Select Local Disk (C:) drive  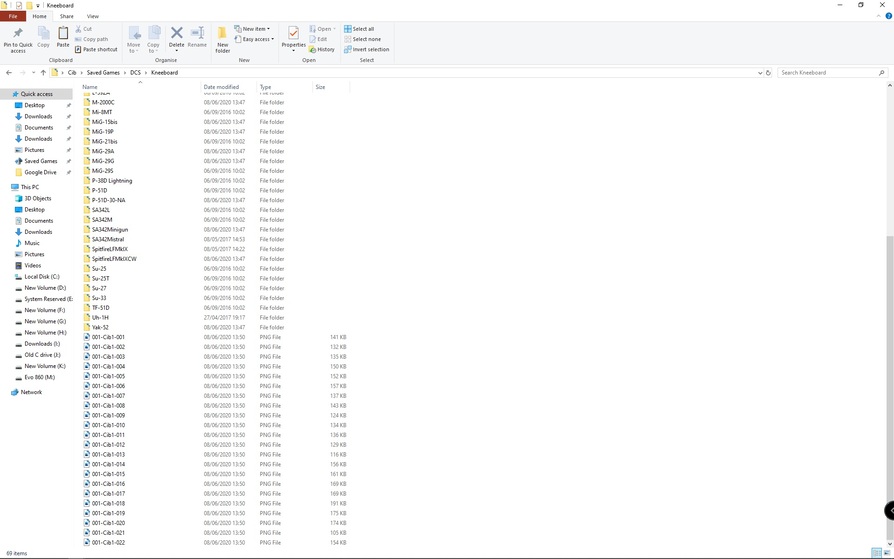tap(42, 277)
